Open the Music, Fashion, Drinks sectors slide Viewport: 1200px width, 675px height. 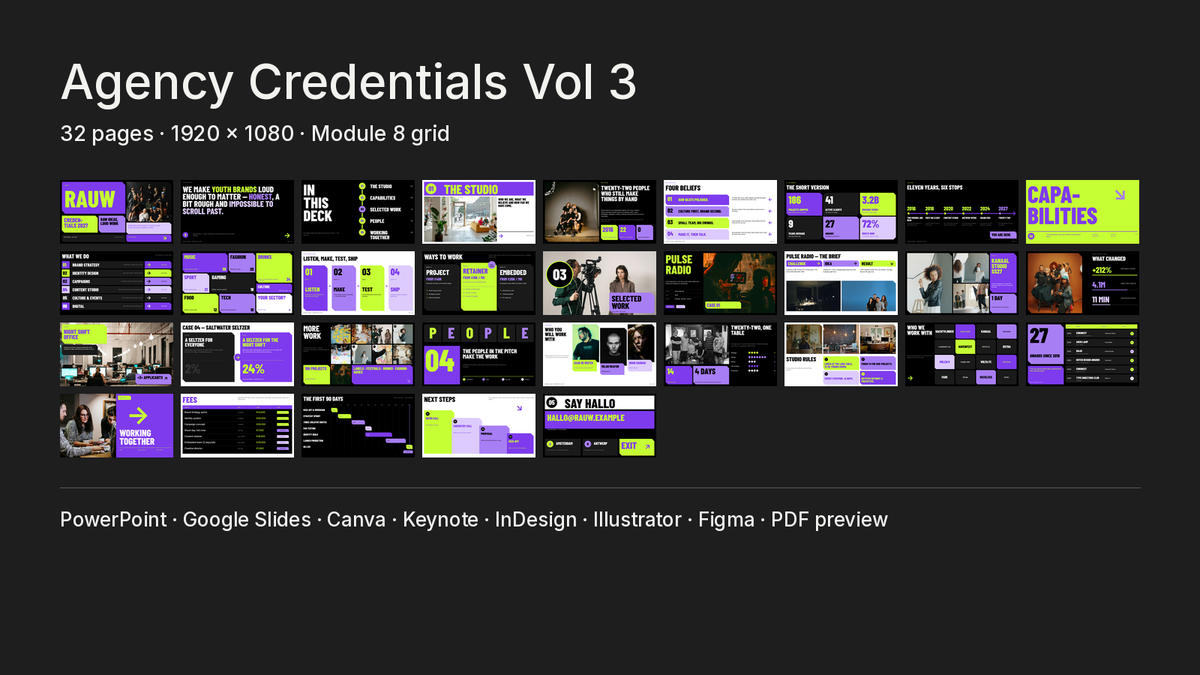click(x=237, y=283)
